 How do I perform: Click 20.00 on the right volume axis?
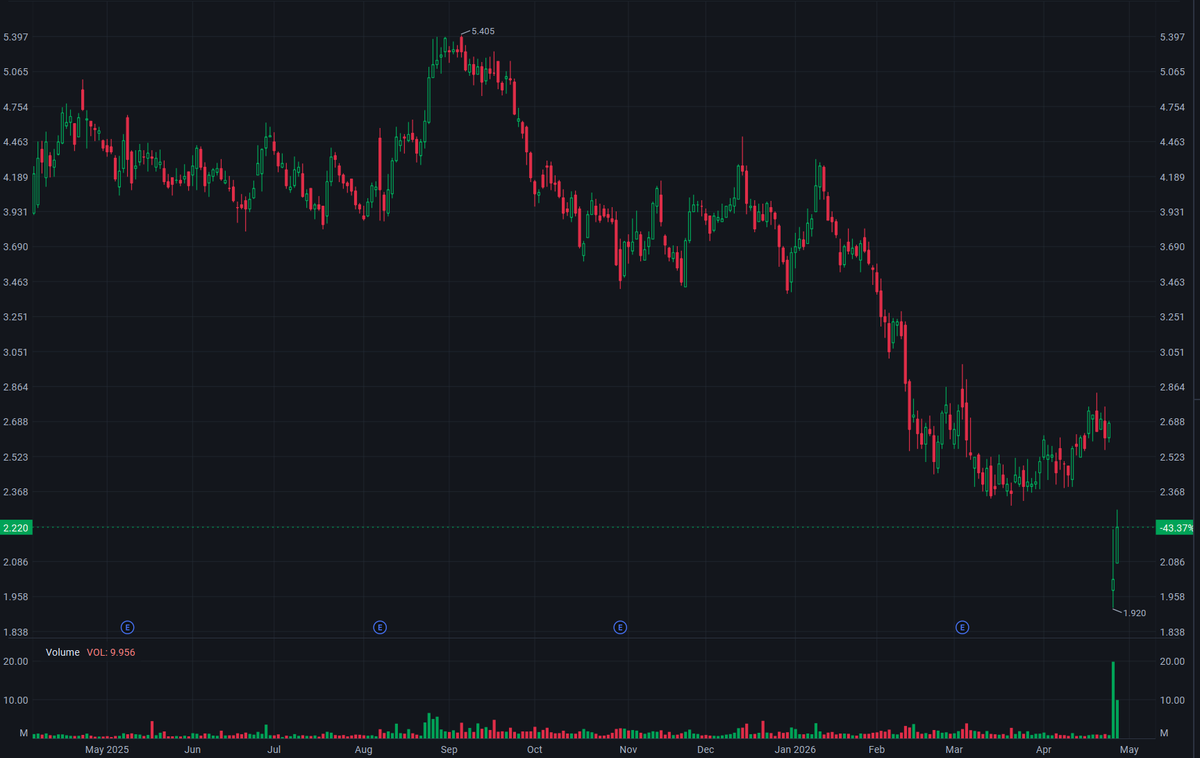1172,662
